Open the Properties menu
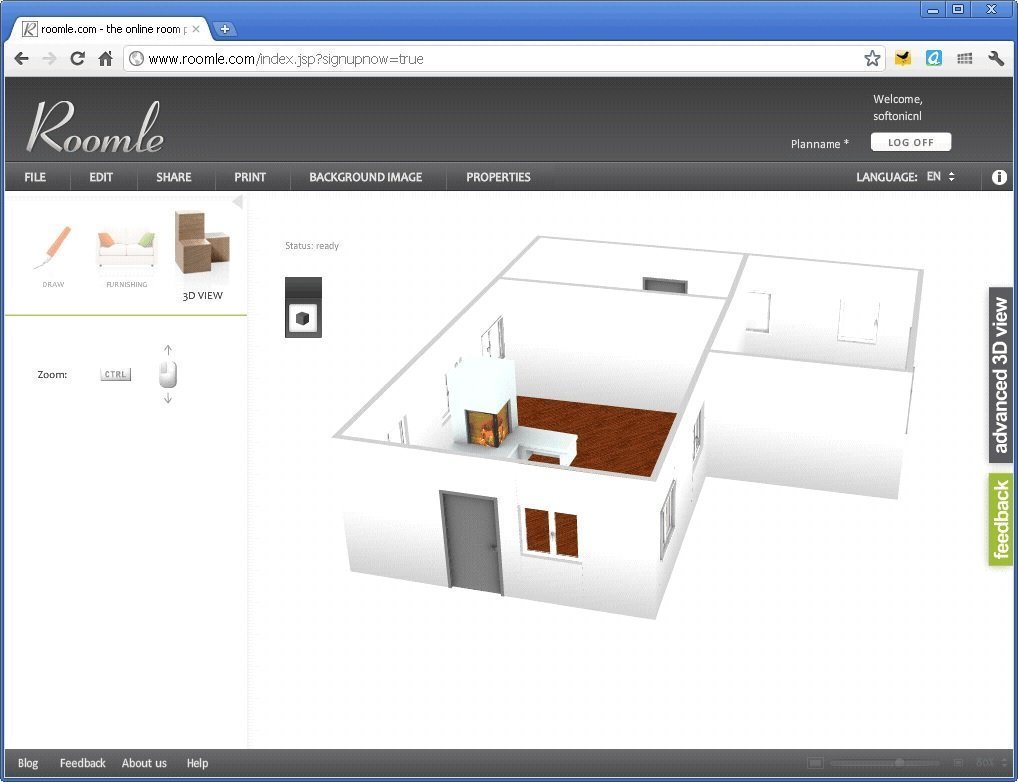This screenshot has height=782, width=1018. [x=498, y=177]
